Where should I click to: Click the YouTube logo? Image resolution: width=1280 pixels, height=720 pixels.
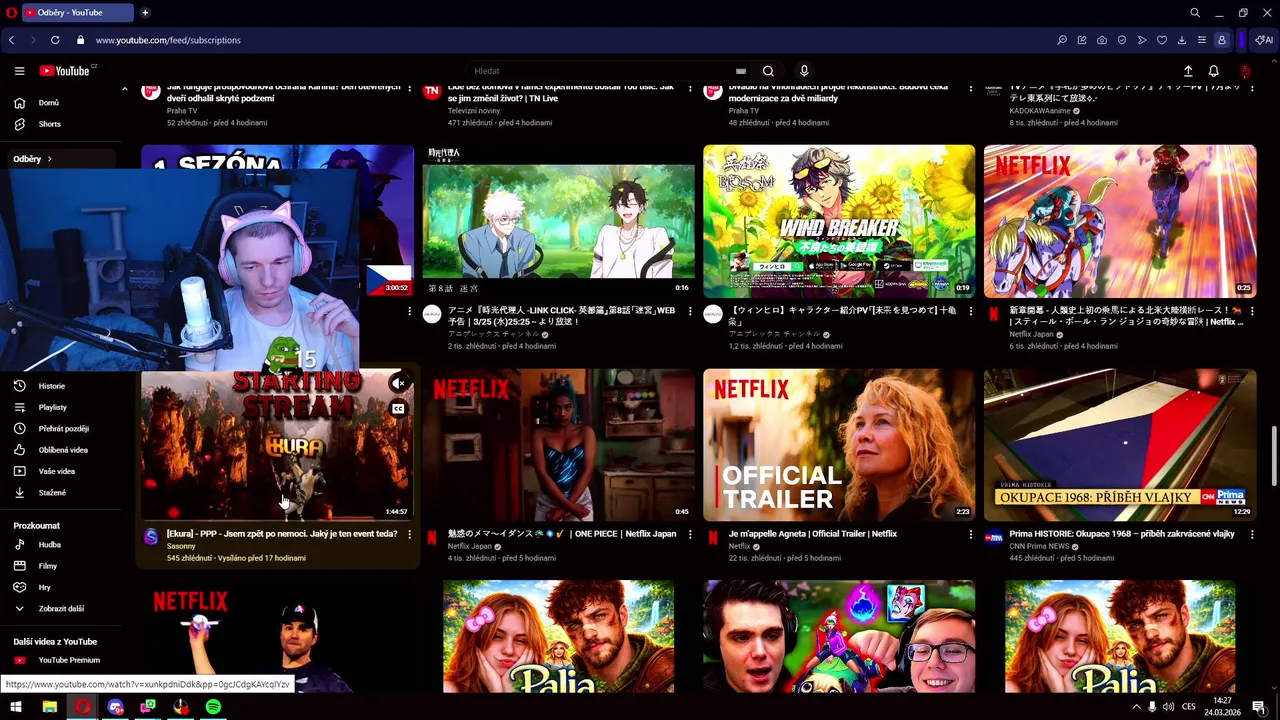pos(65,71)
